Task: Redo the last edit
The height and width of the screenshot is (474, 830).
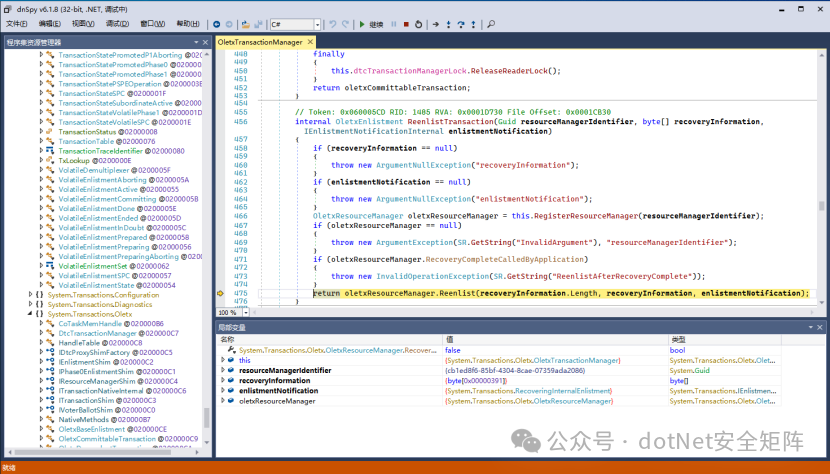Action: (345, 24)
